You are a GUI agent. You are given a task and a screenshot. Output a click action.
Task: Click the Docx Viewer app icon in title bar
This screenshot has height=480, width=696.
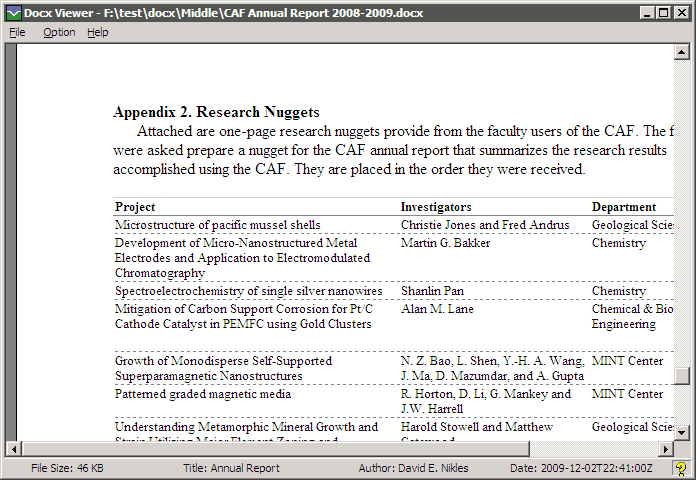point(14,13)
